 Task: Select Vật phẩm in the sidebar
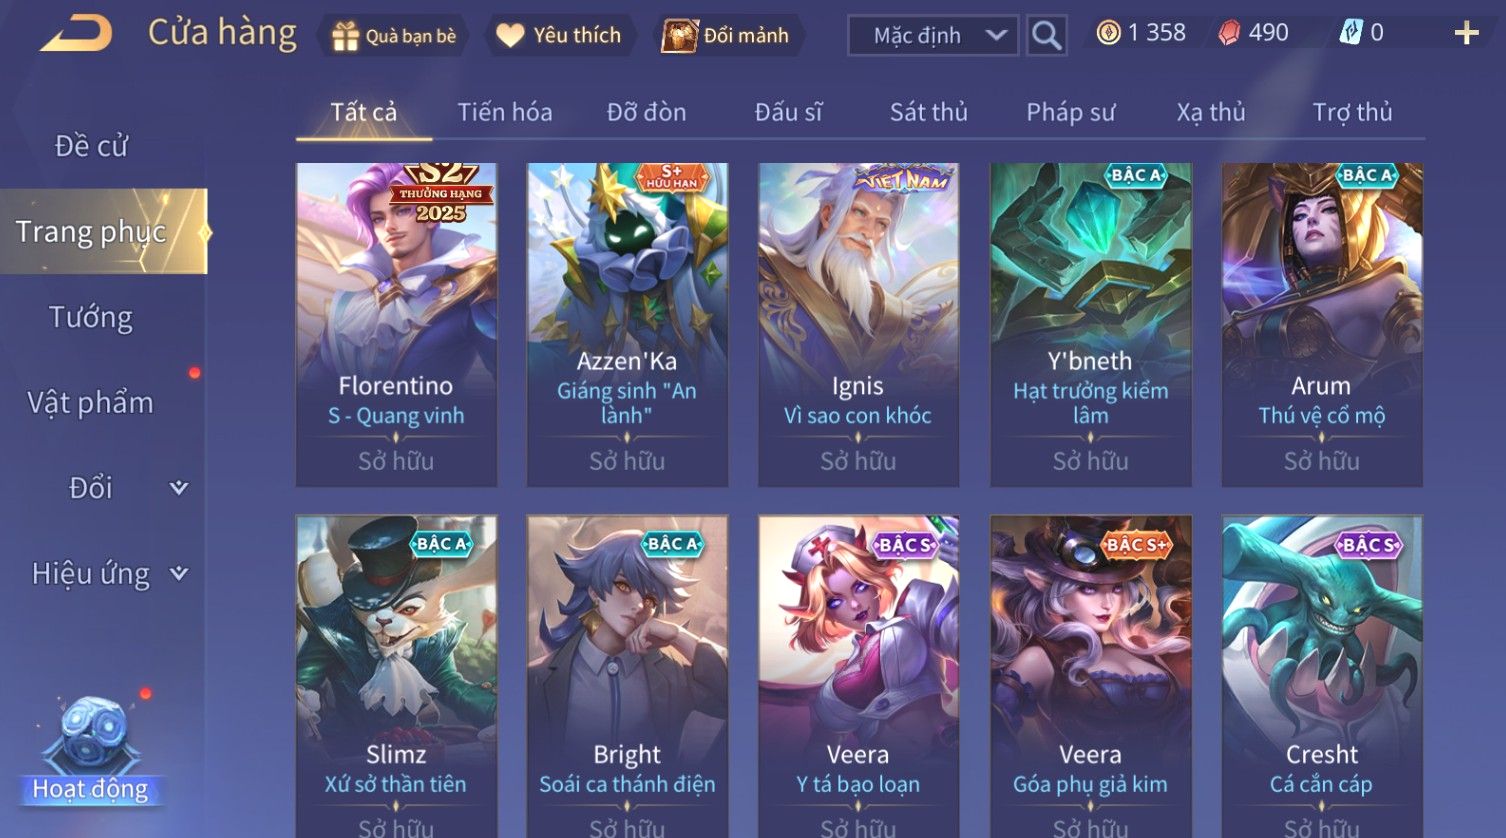coord(91,403)
